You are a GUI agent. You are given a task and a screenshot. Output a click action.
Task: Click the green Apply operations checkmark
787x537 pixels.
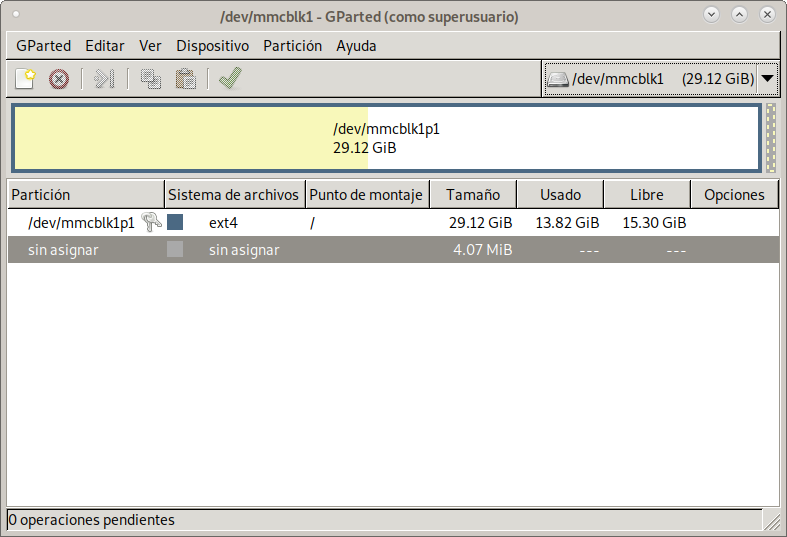tap(230, 78)
